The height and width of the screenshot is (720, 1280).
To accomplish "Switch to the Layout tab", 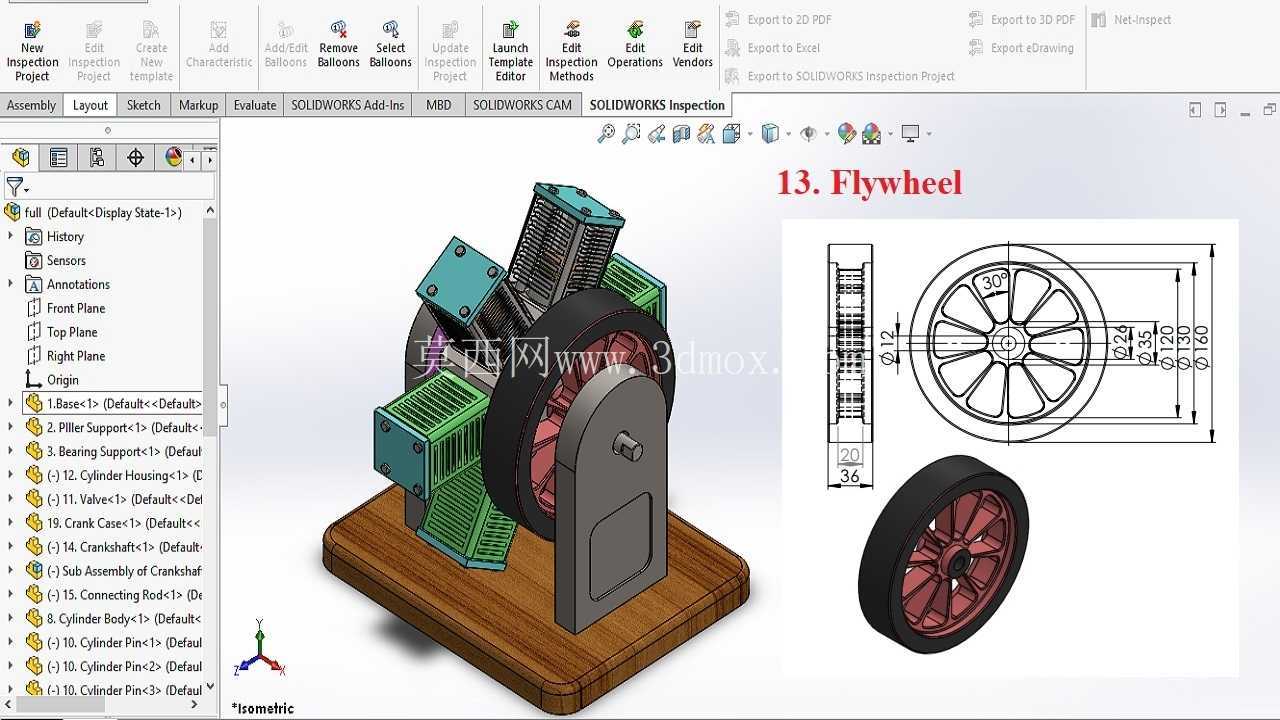I will (90, 105).
